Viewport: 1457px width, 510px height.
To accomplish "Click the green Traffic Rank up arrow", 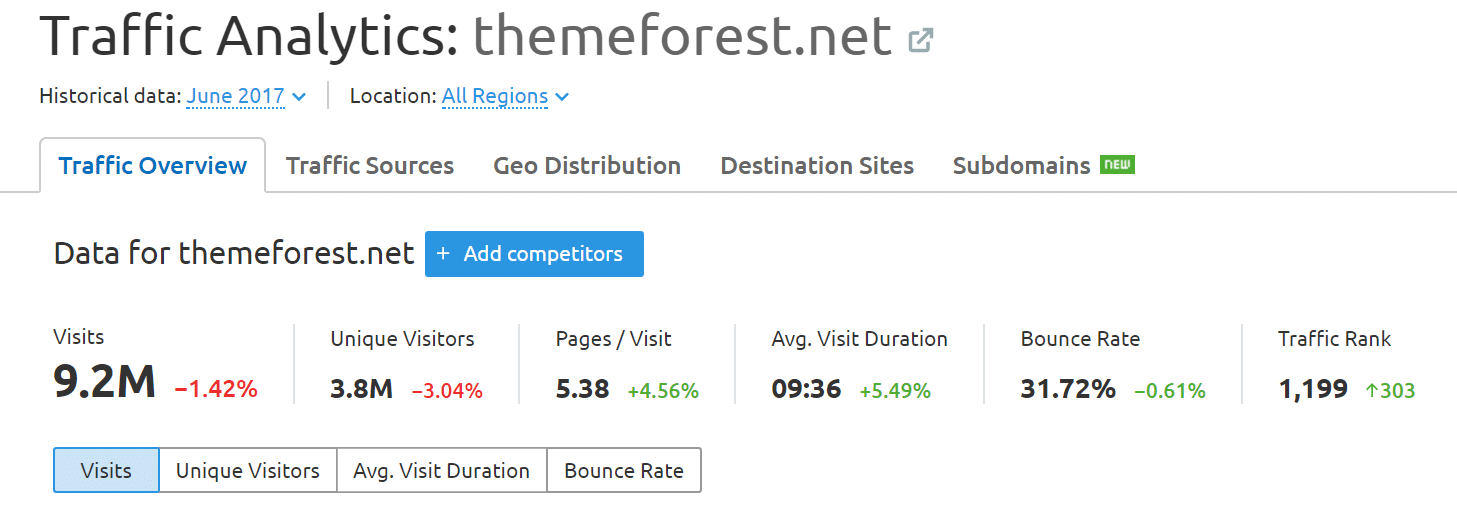I will tap(1371, 390).
